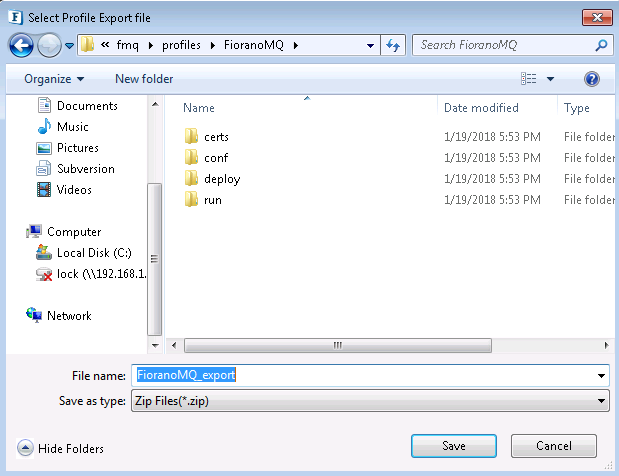Viewport: 619px width, 476px height.
Task: Click the search magnifier icon
Action: [602, 45]
